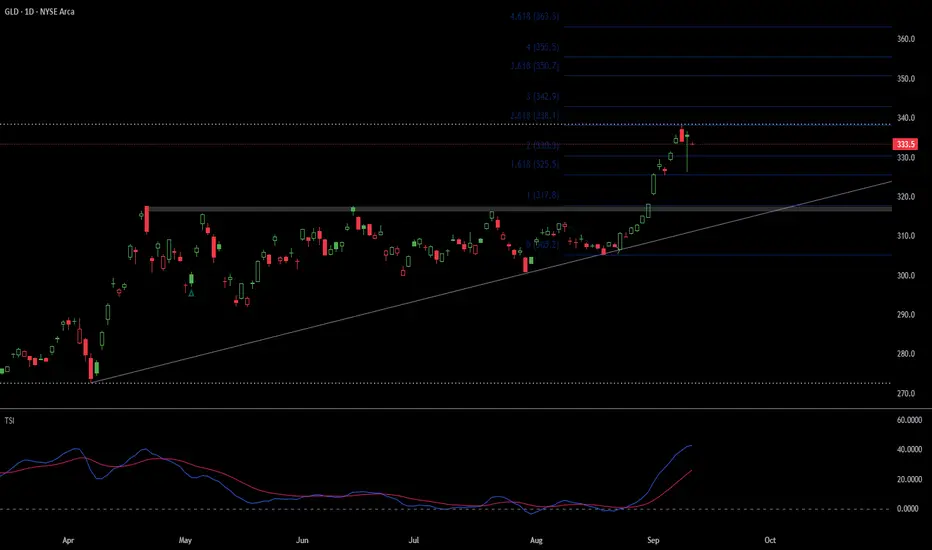Click the 290.0 price axis label
932x550 pixels.
pos(905,315)
